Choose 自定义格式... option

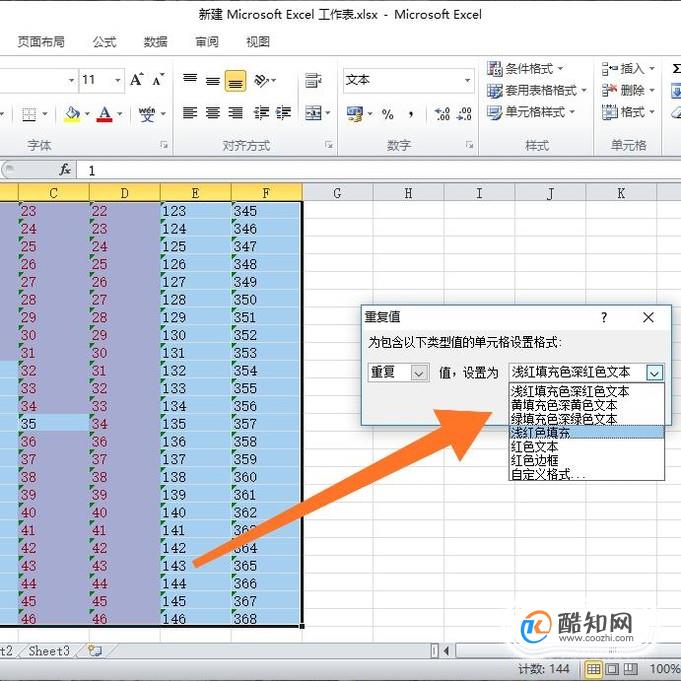(586, 474)
